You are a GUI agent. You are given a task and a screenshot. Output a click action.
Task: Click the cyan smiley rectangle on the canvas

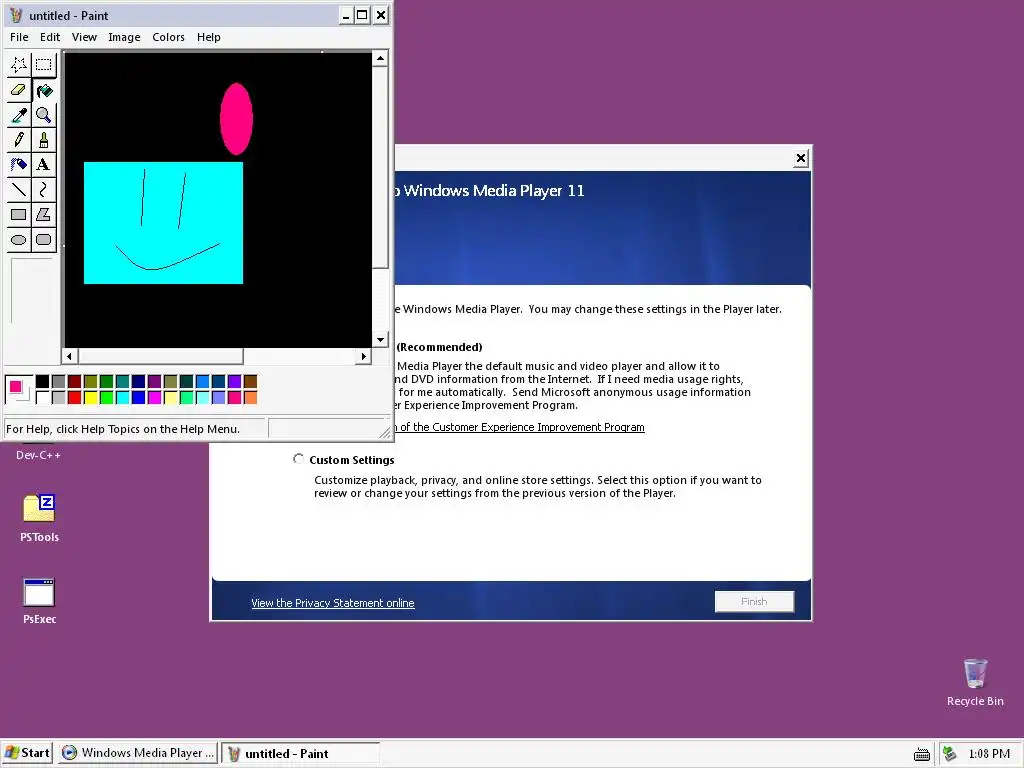point(163,223)
